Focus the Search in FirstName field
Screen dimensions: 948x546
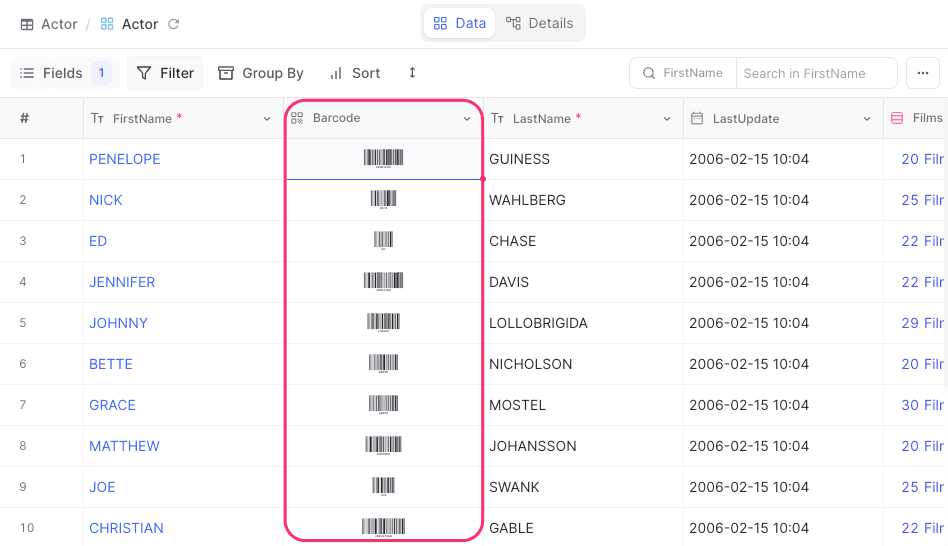point(815,73)
